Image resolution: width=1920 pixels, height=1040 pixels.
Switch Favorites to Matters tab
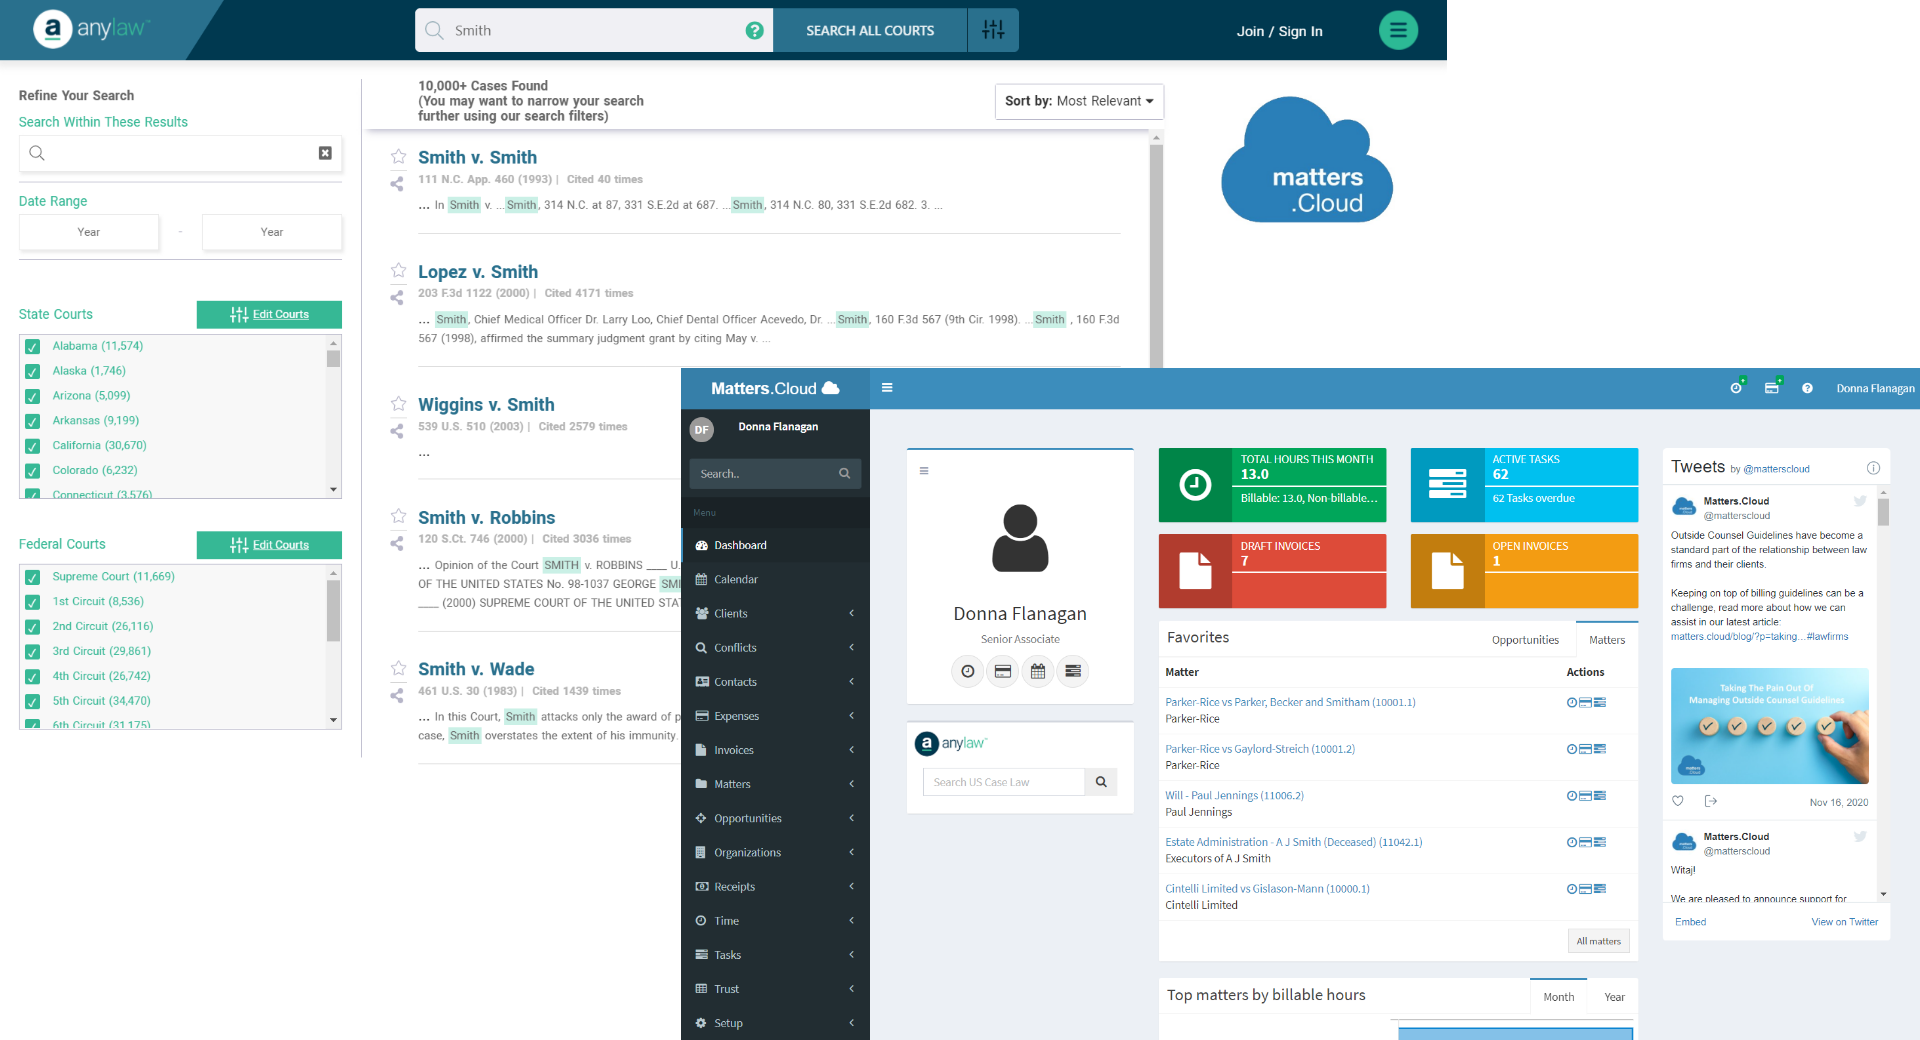tap(1607, 640)
